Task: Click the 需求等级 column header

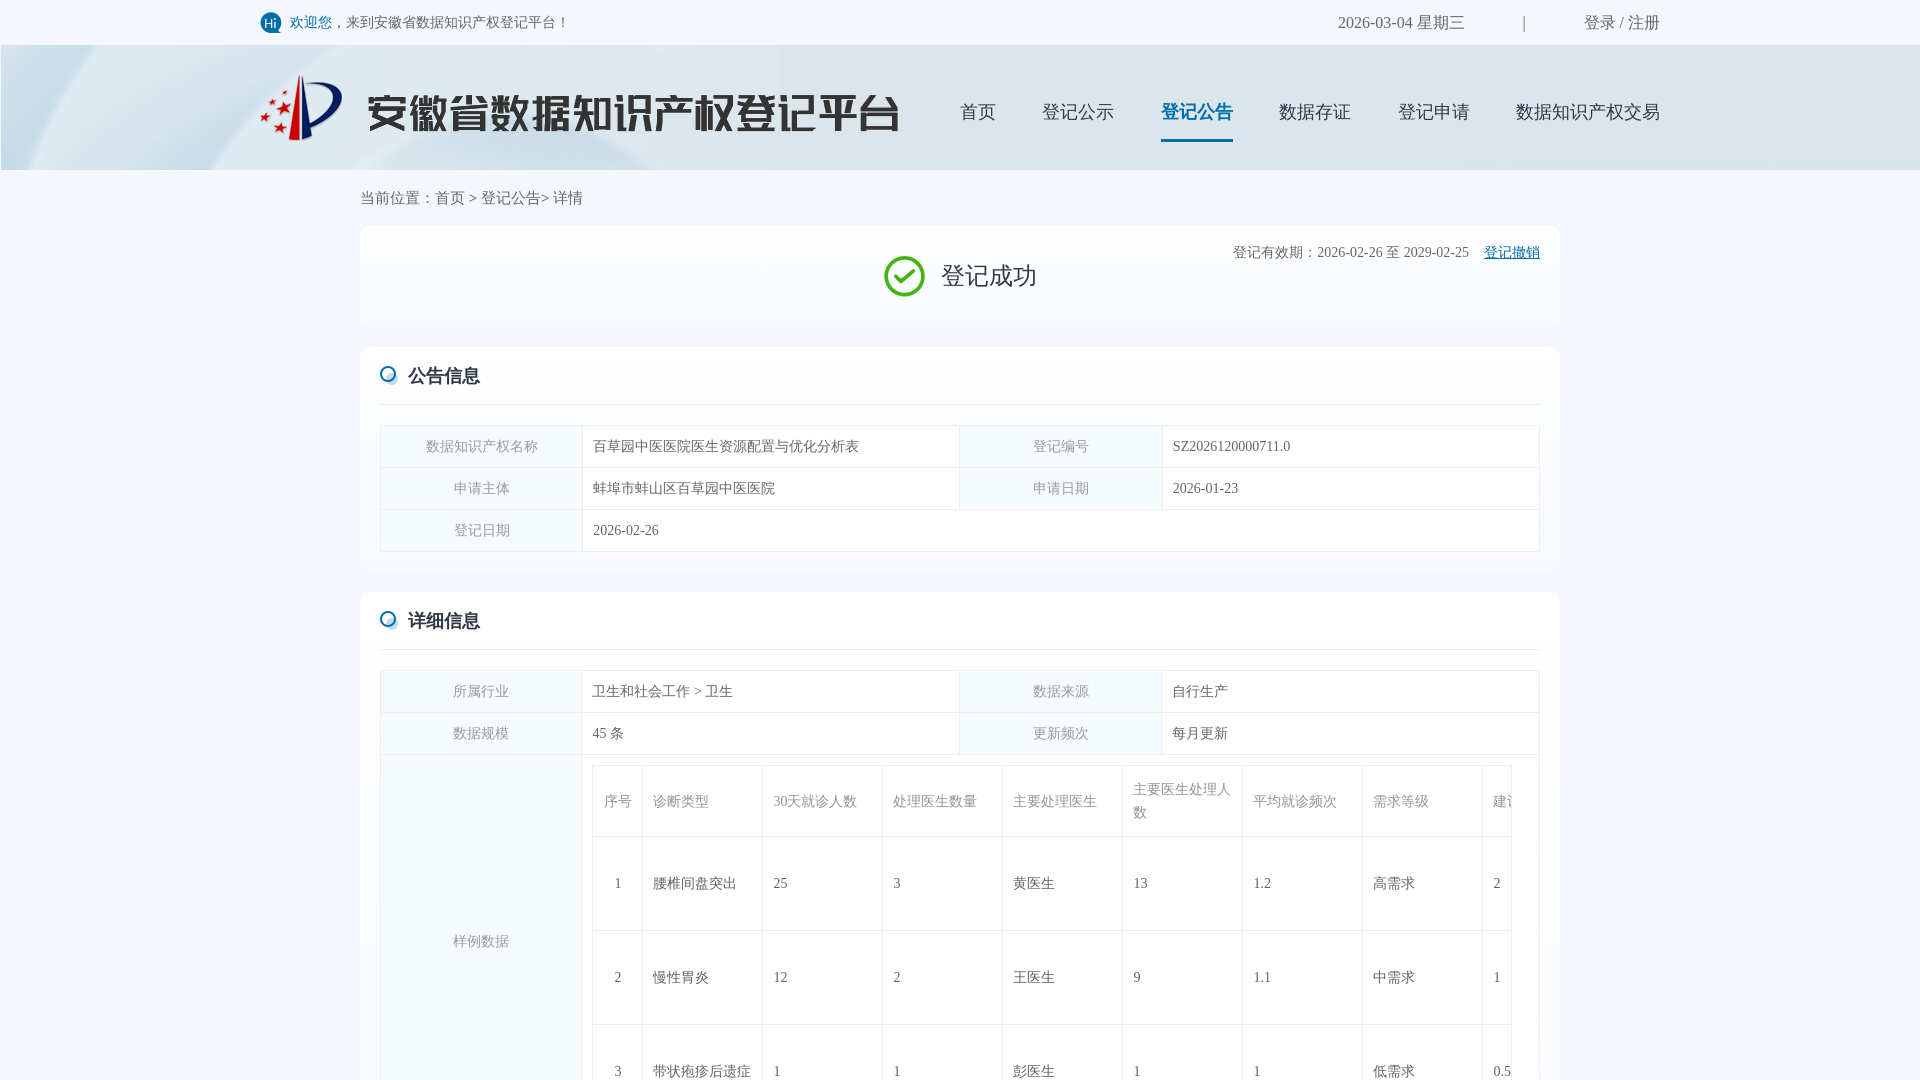Action: [1422, 802]
